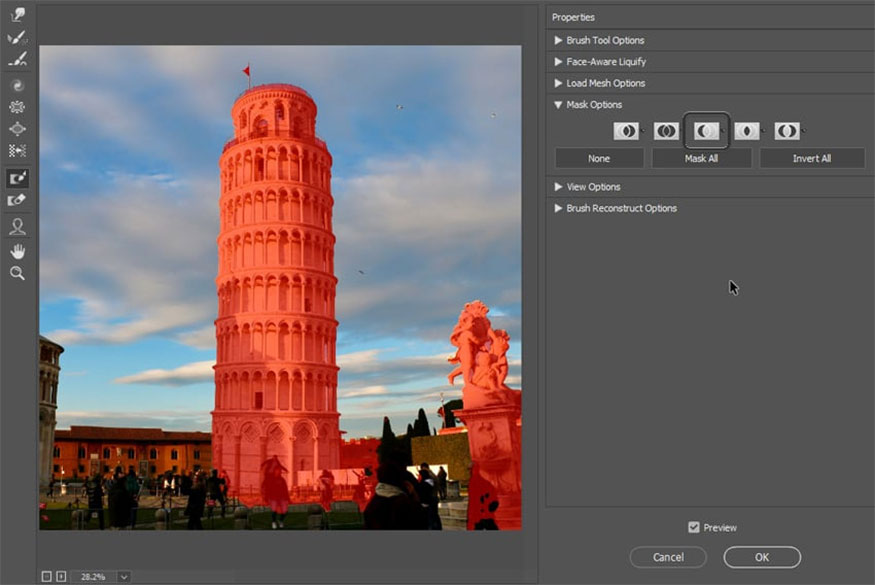Click the Mask All button
875x585 pixels.
(701, 158)
